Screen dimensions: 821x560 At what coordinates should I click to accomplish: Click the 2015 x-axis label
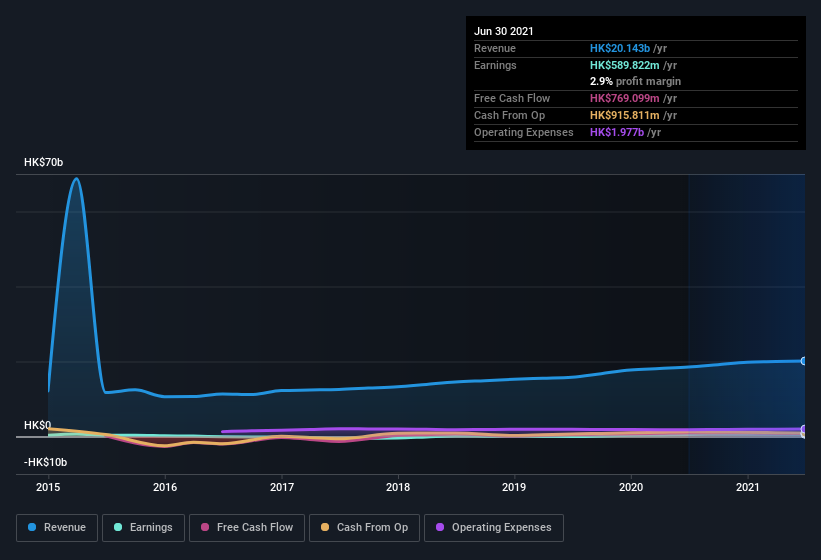click(48, 487)
